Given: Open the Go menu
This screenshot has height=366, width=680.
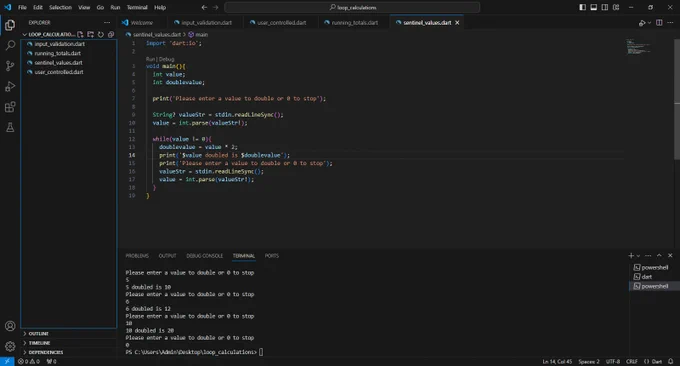Looking at the screenshot, I should [100, 7].
